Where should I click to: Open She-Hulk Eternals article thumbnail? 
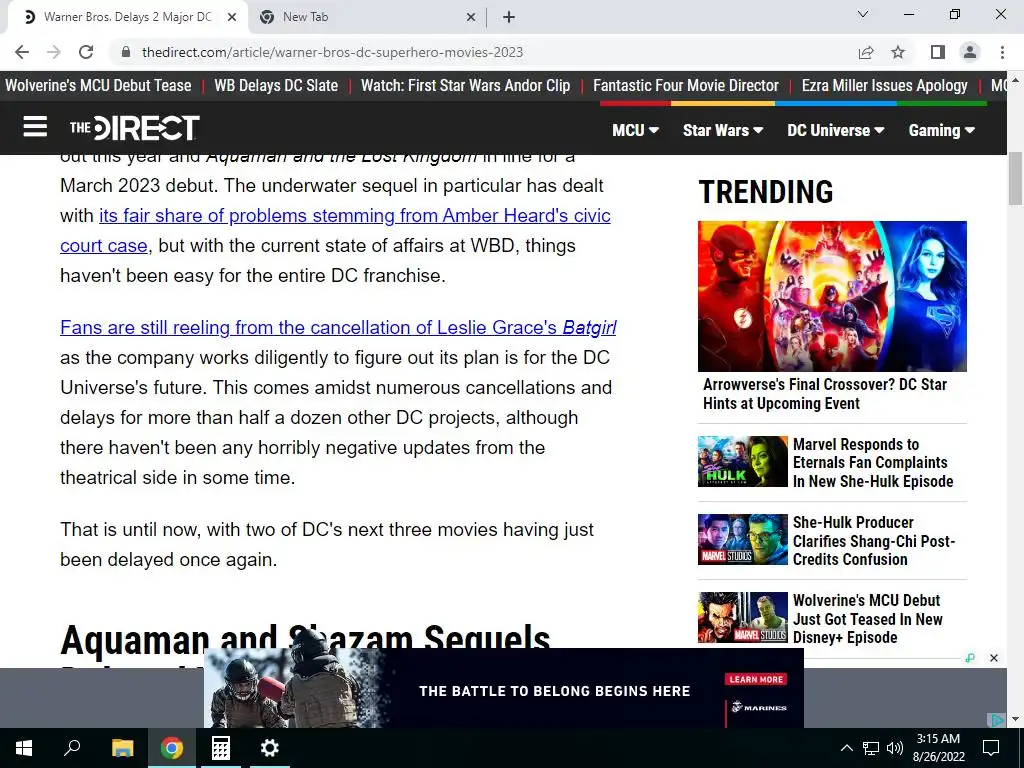coord(743,461)
